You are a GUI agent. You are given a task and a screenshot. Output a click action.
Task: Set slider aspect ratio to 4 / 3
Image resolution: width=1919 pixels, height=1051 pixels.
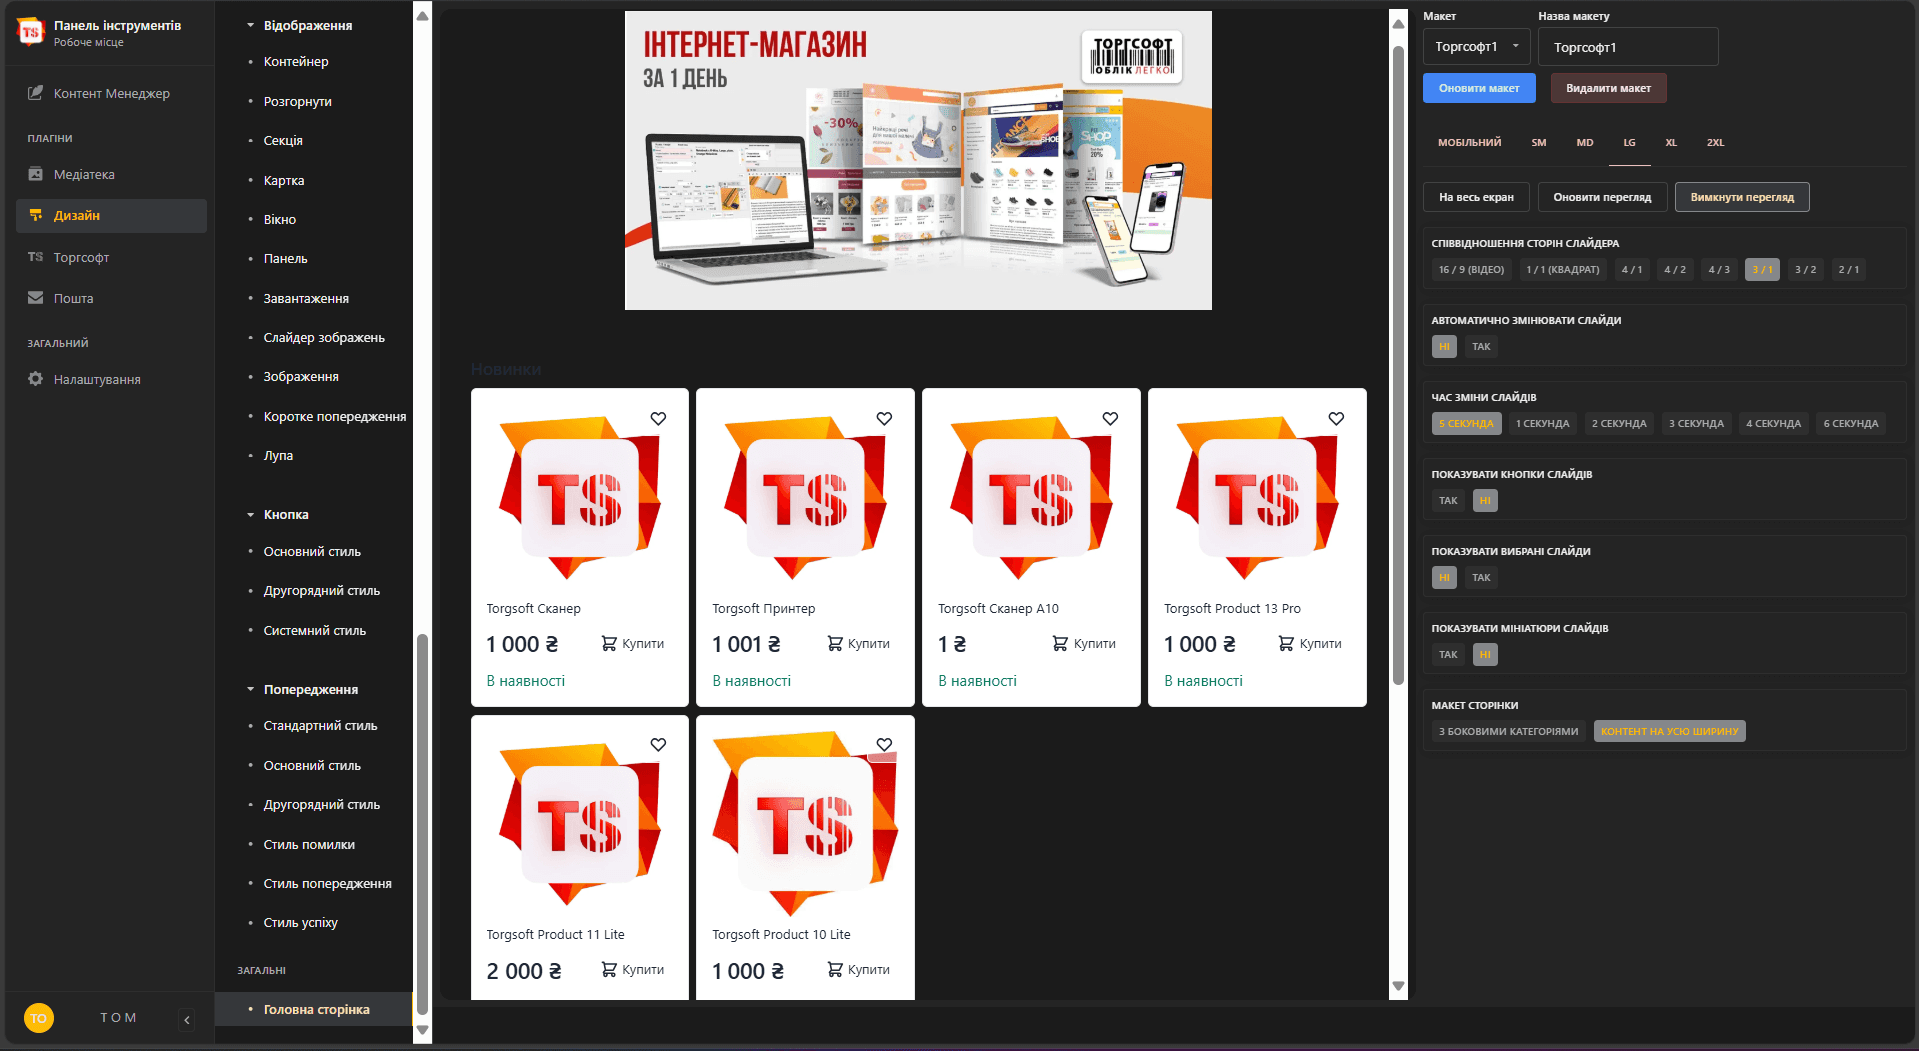[1718, 270]
